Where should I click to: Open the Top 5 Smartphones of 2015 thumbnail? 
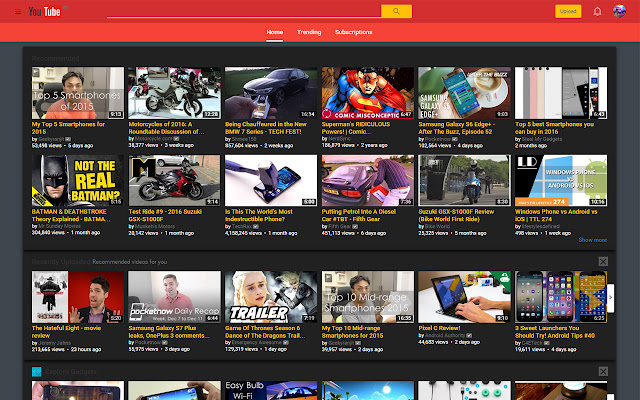click(x=78, y=93)
